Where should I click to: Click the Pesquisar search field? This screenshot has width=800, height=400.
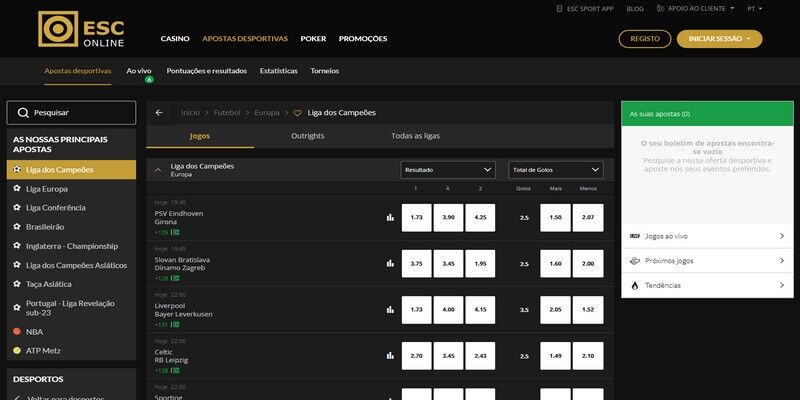coord(71,113)
